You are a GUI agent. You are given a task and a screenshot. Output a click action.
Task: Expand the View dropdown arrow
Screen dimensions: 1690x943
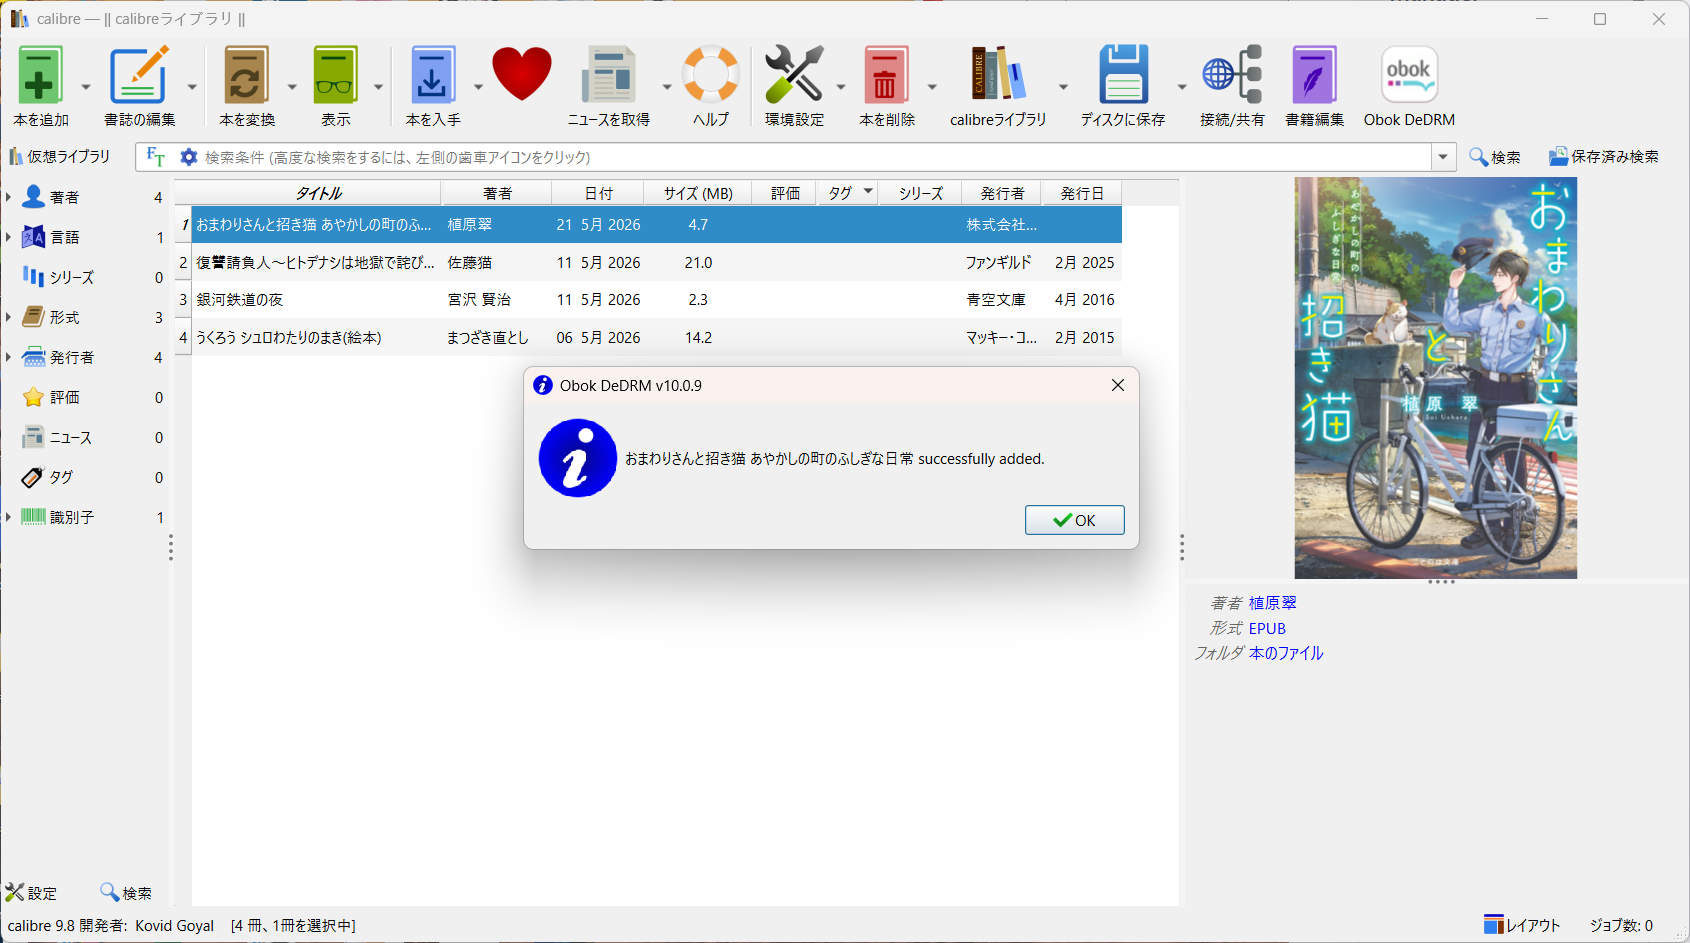(378, 87)
